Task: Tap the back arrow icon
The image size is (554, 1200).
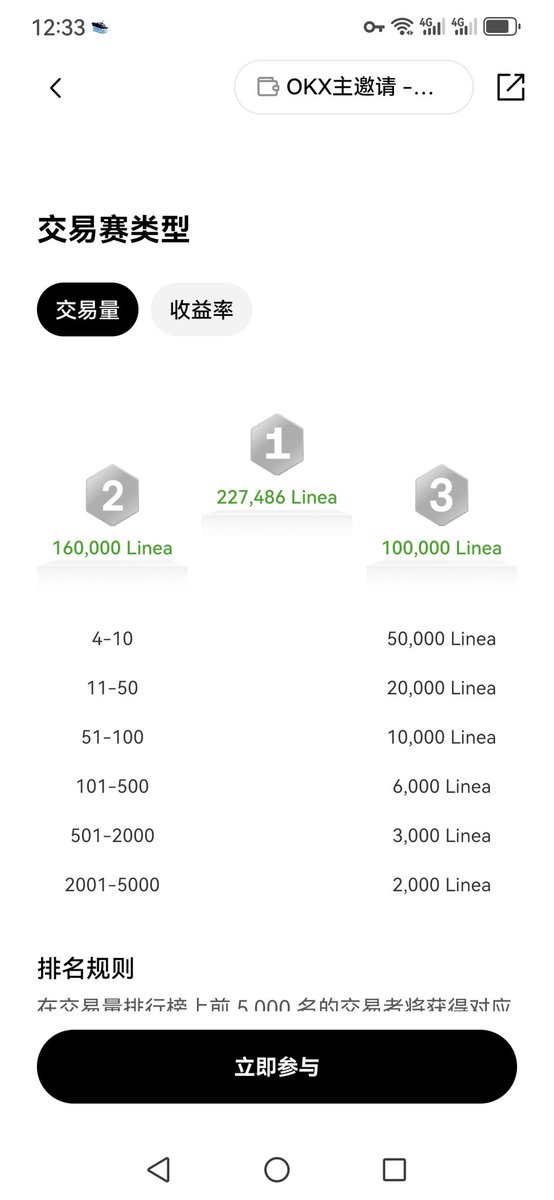Action: pos(56,88)
